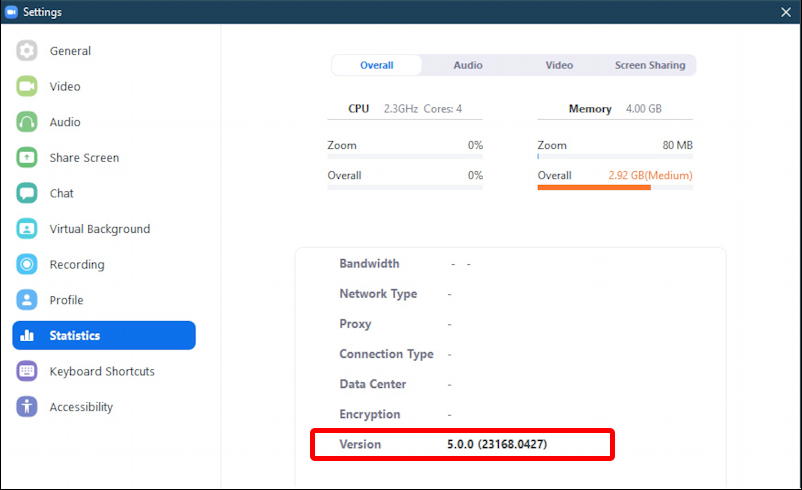
Task: Click the Data Center label
Action: coord(373,384)
